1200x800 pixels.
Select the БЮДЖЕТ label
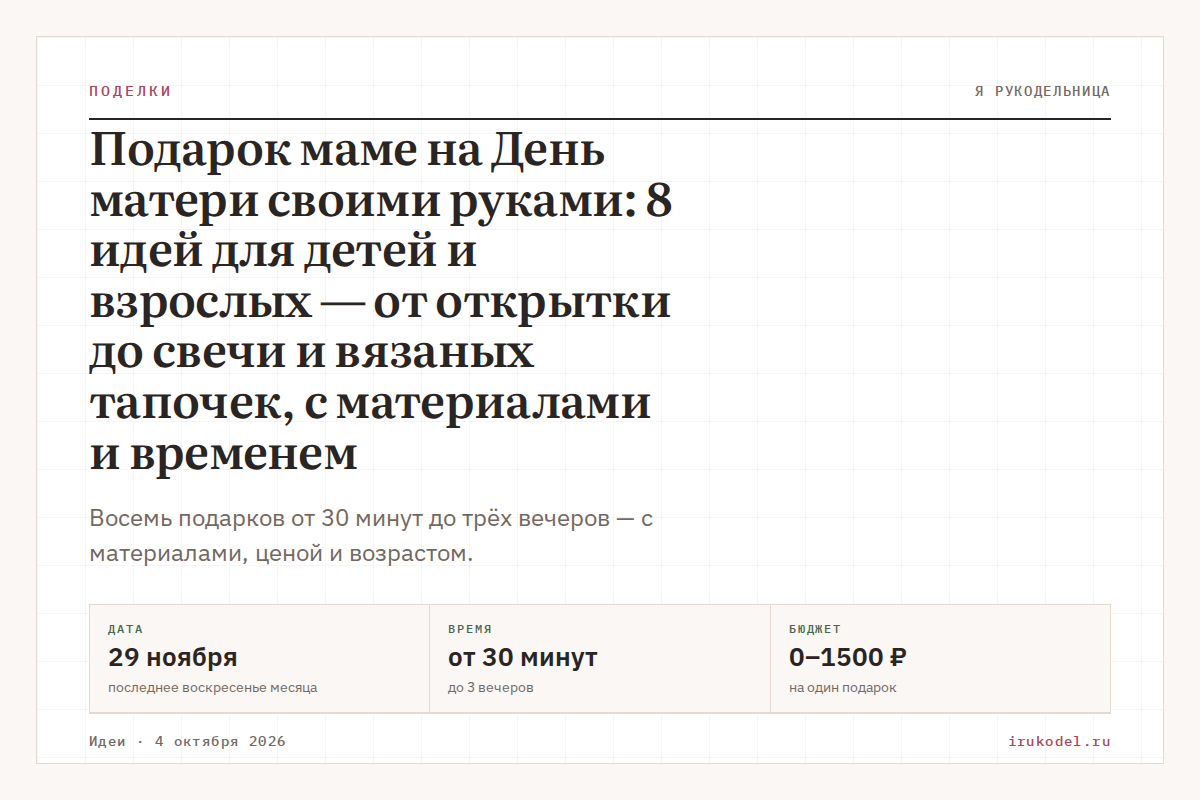[x=815, y=630]
